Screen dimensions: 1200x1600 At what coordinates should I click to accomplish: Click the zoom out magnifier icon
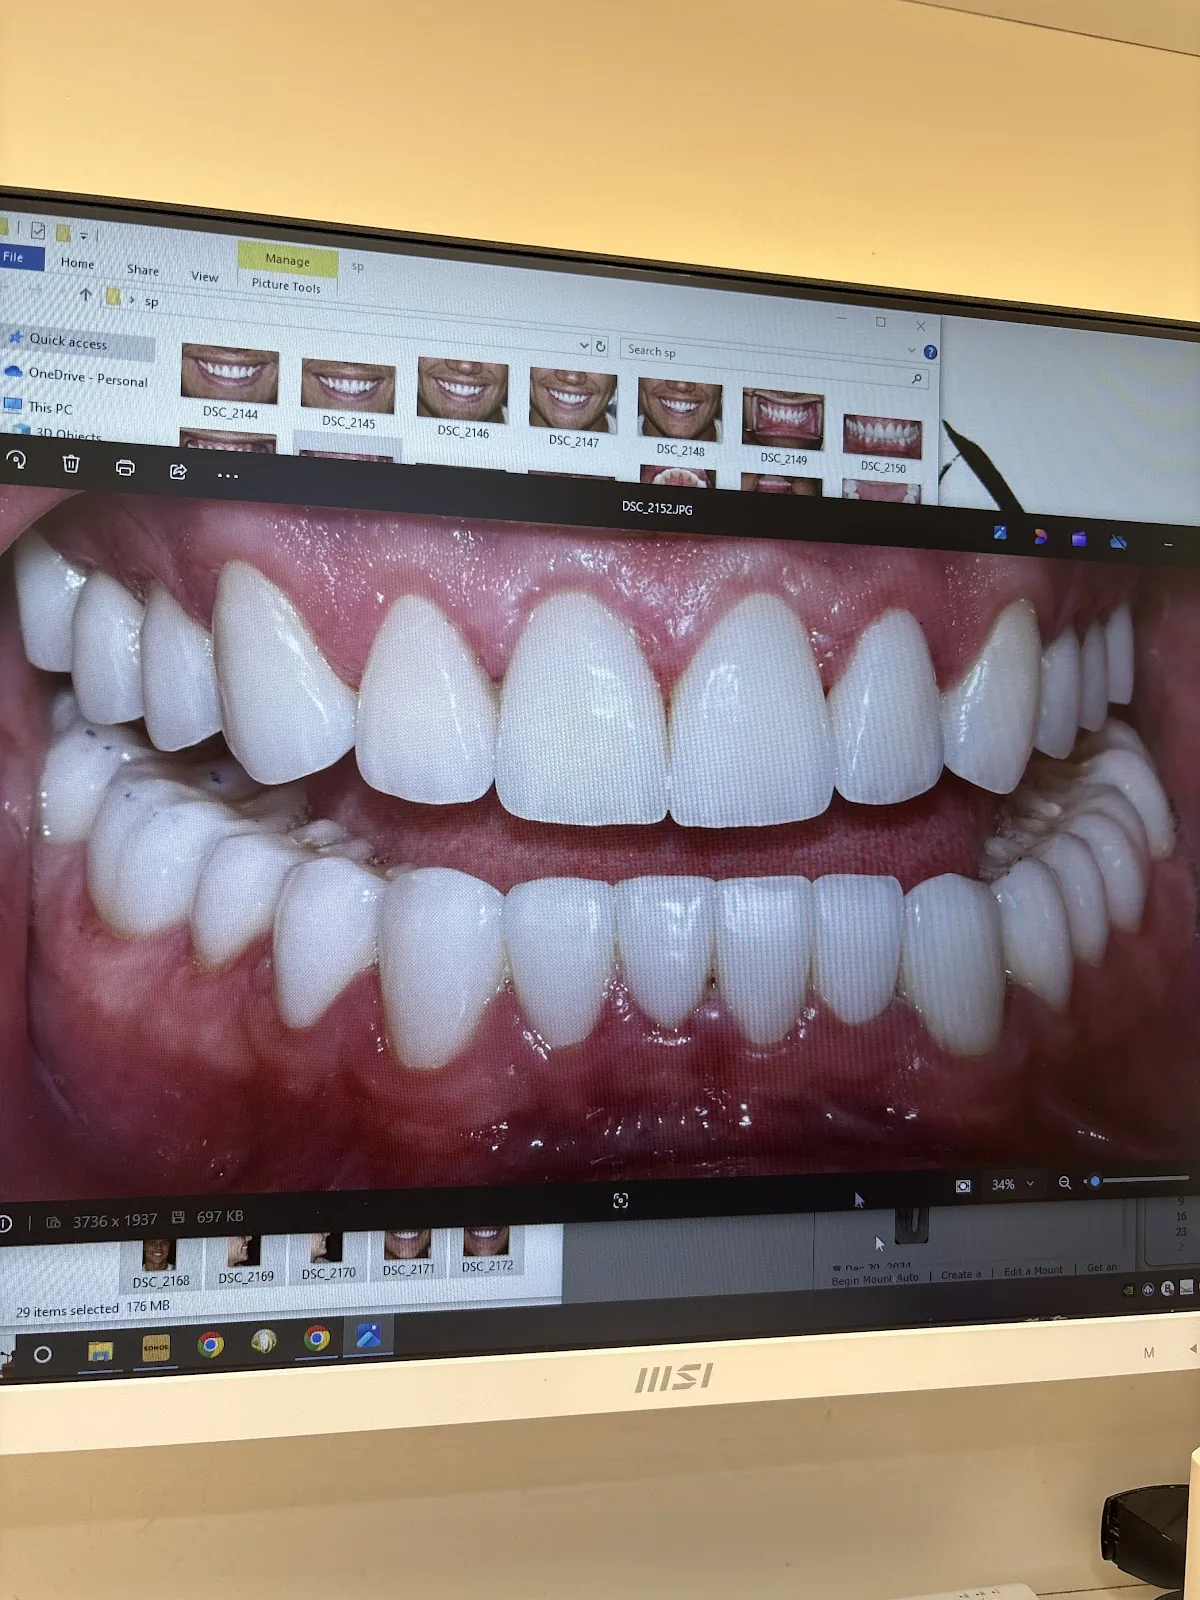pos(1065,1183)
